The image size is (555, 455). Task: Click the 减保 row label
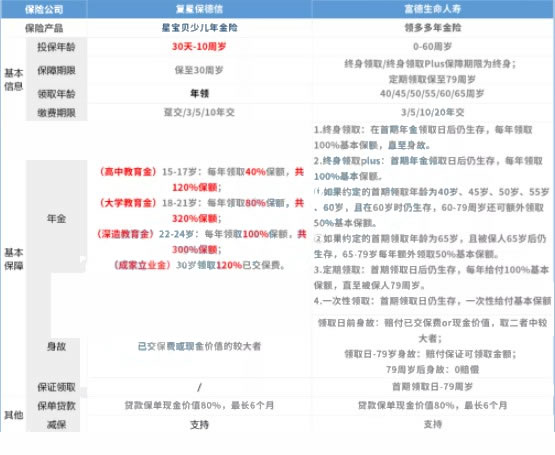[56, 425]
